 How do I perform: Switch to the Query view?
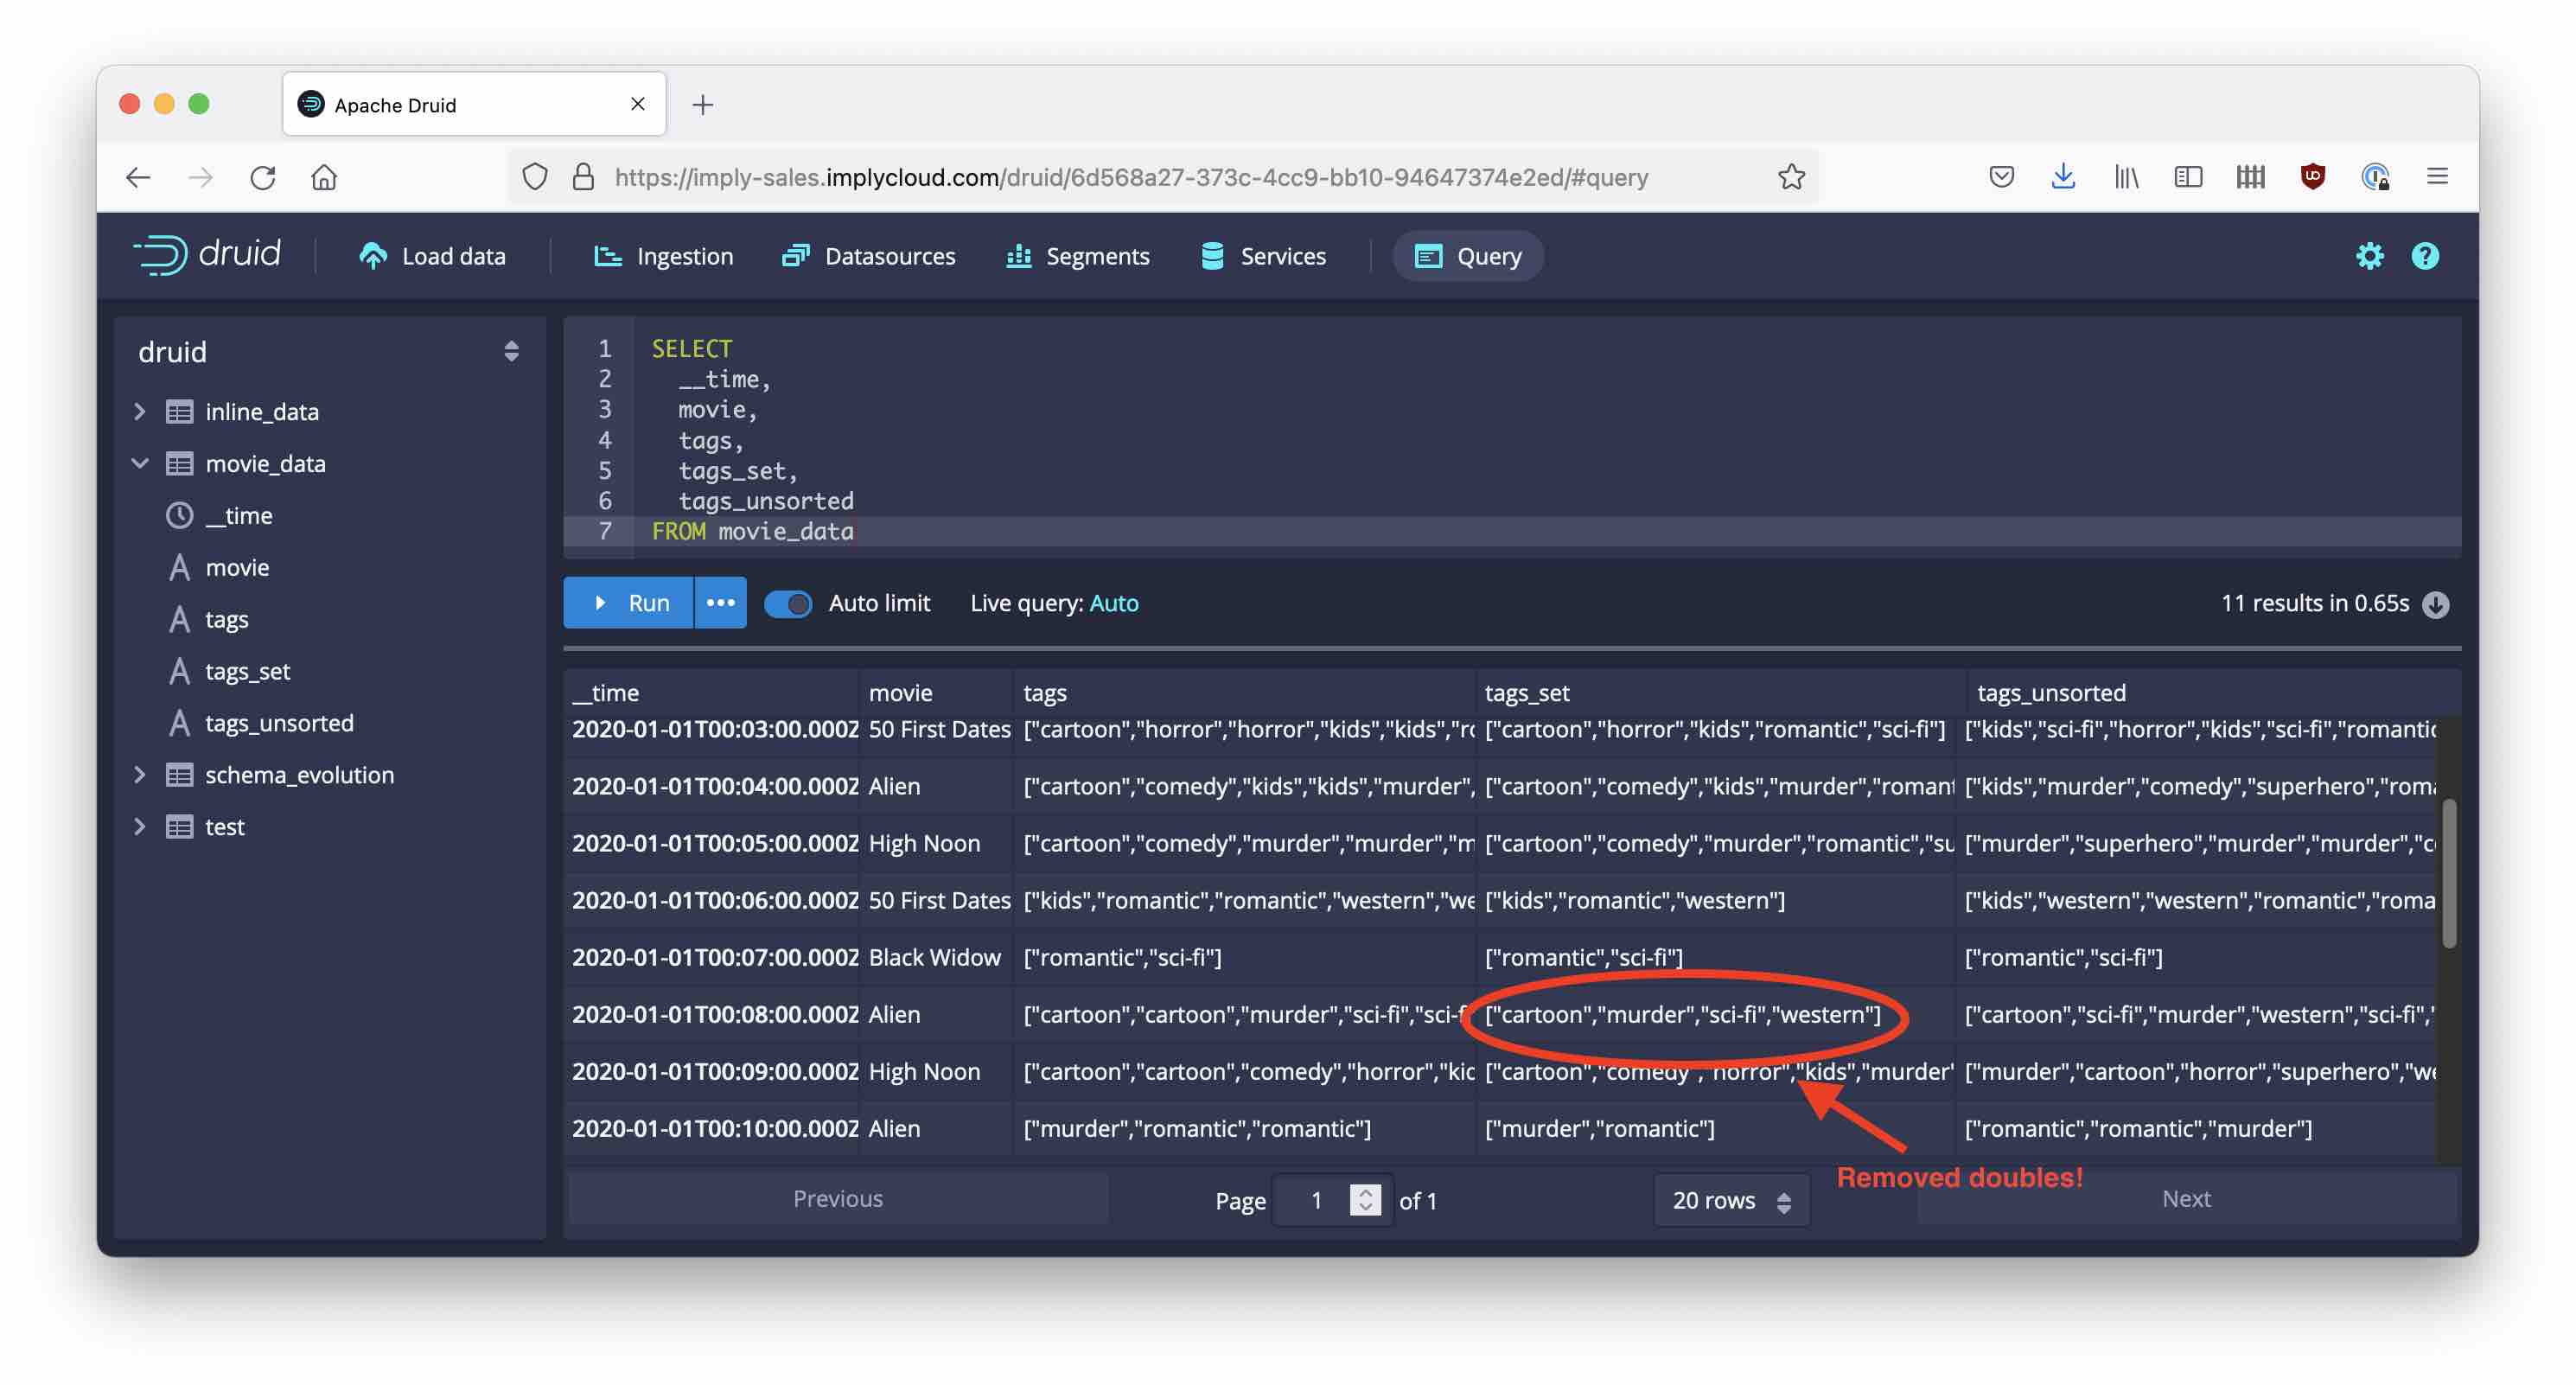pos(1467,256)
